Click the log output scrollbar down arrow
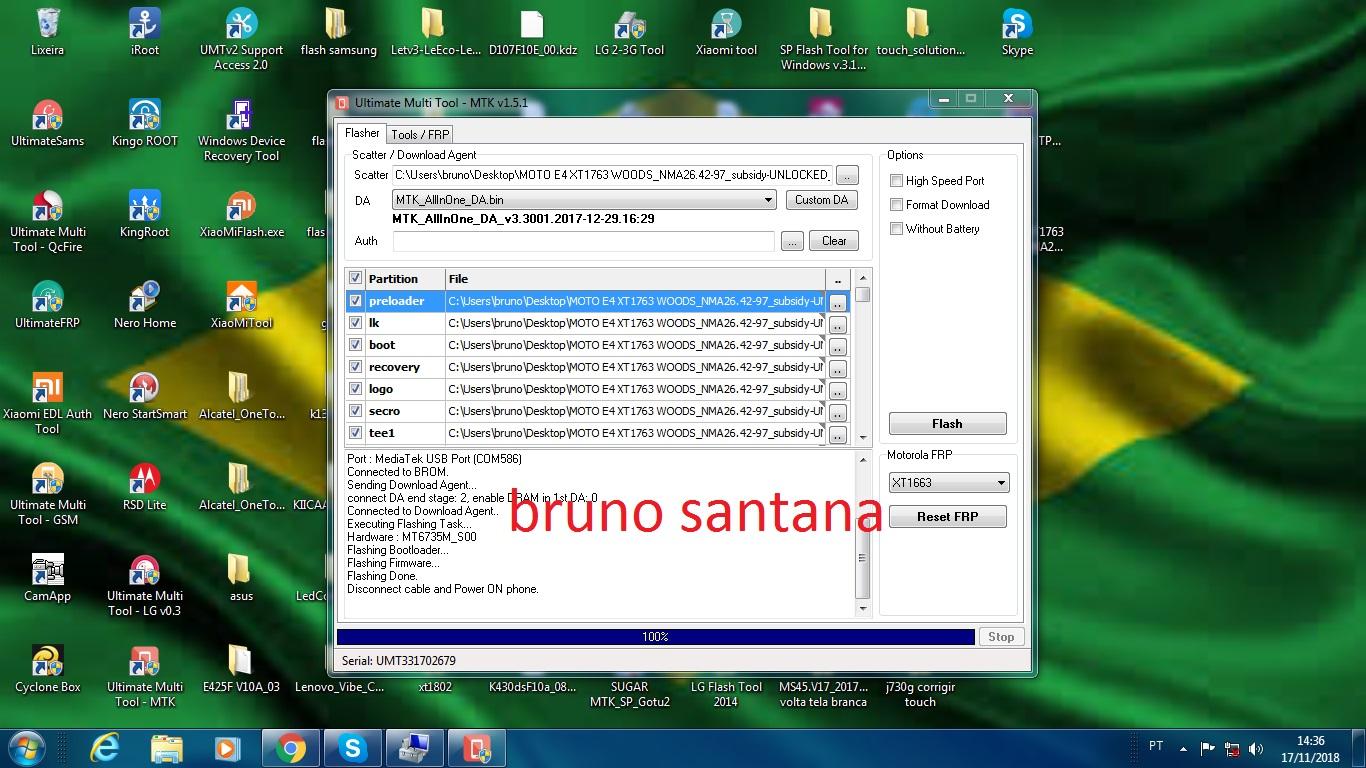Viewport: 1366px width, 768px height. tap(863, 608)
